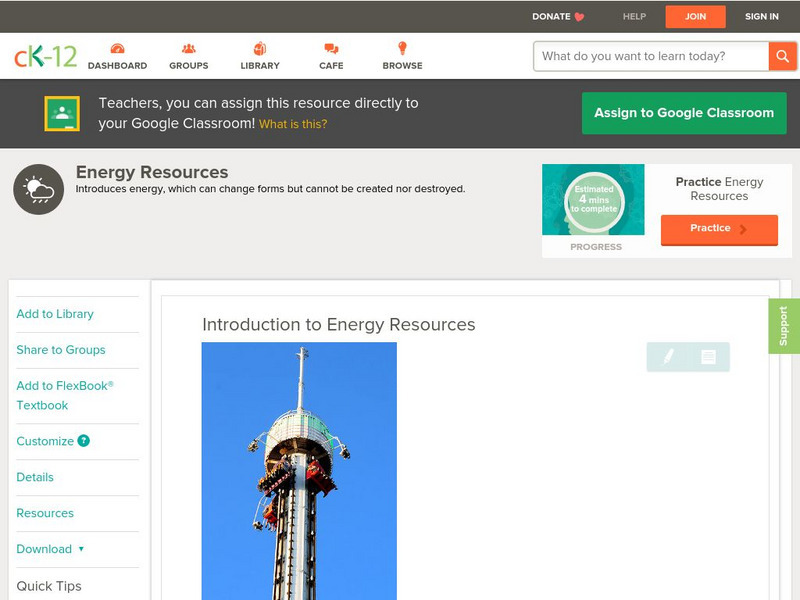Screen dimensions: 800x600
Task: Open the Library books icon
Action: [260, 49]
